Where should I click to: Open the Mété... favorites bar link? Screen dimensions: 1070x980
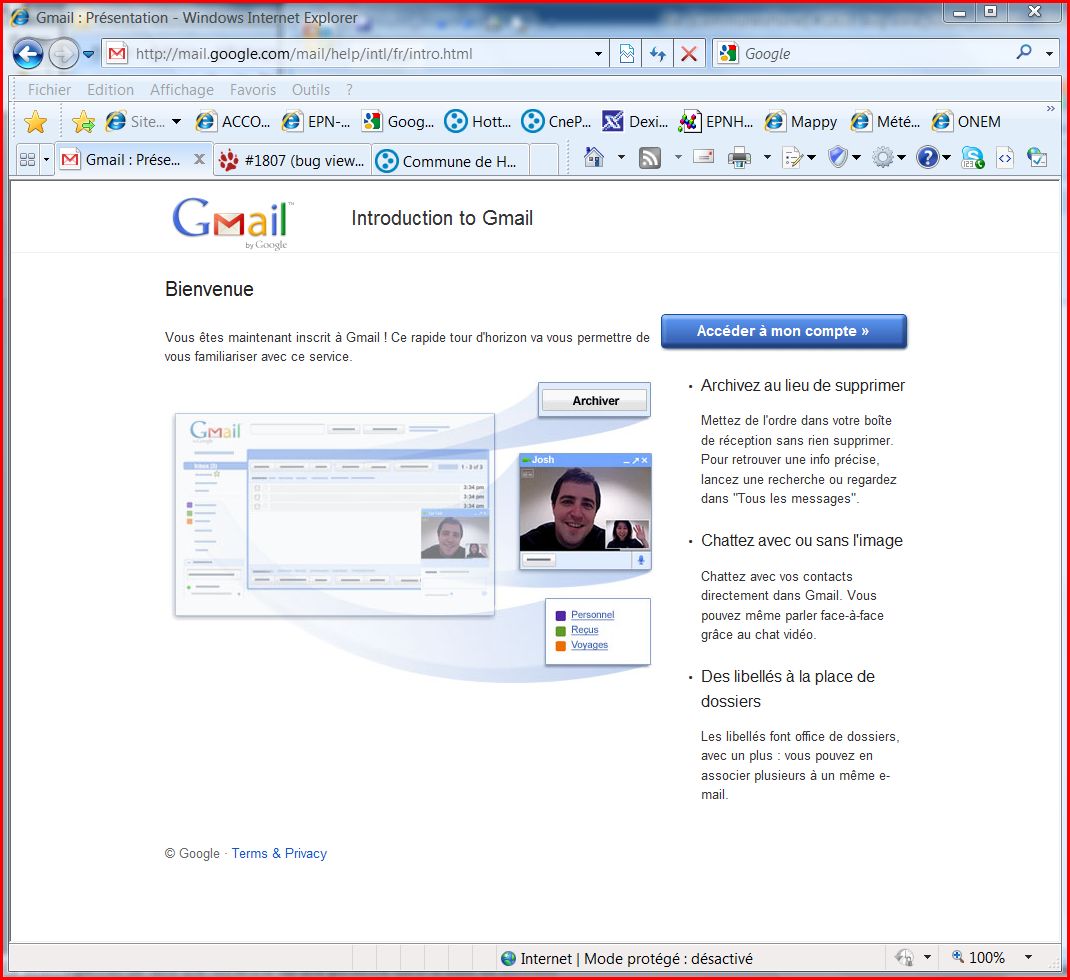tap(885, 122)
